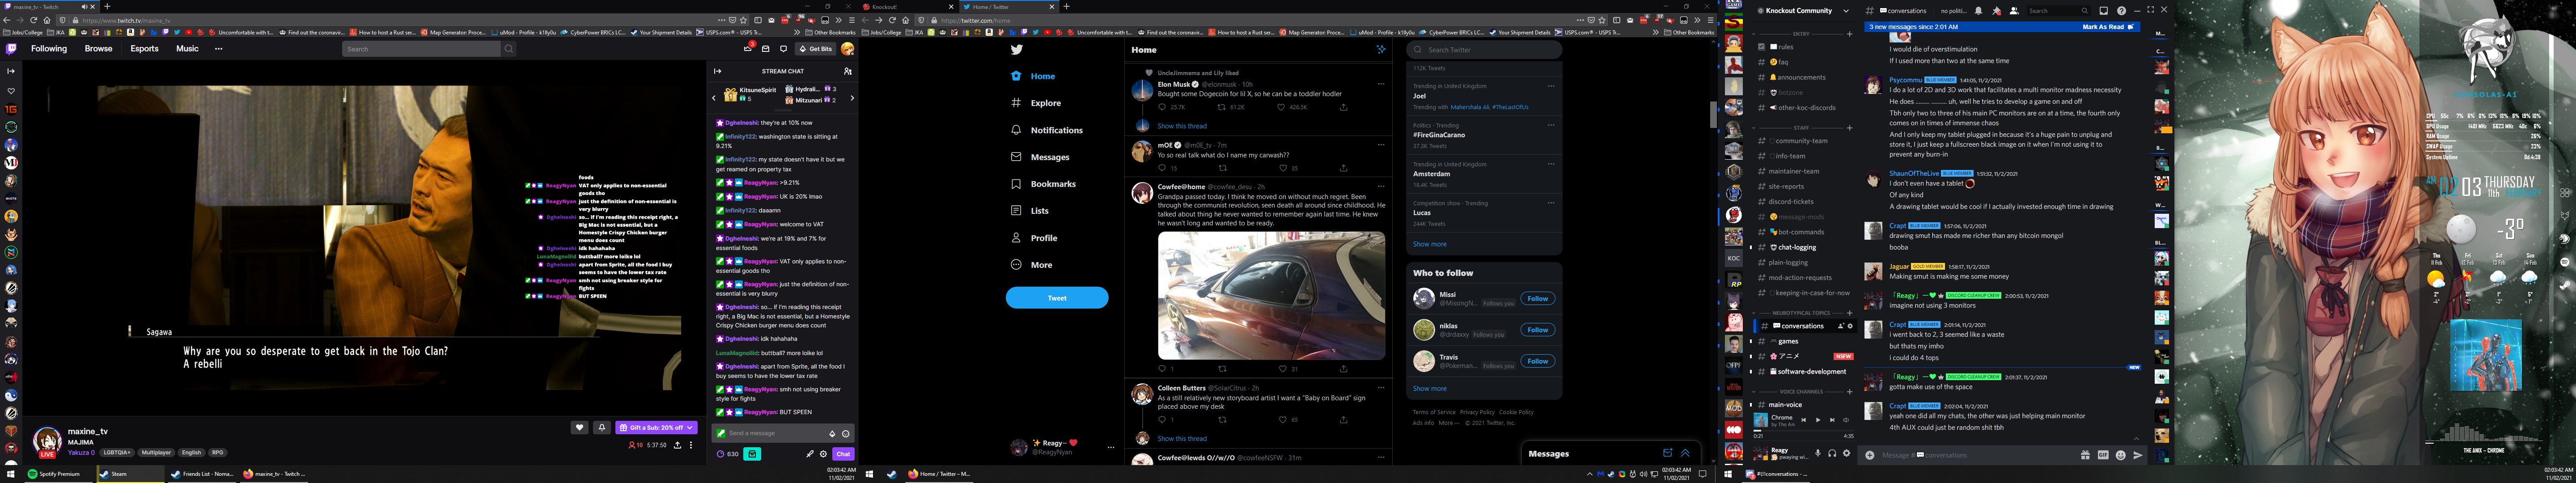The width and height of the screenshot is (2576, 483).
Task: Click Twitter top tweets sparkle icon
Action: pos(1381,49)
